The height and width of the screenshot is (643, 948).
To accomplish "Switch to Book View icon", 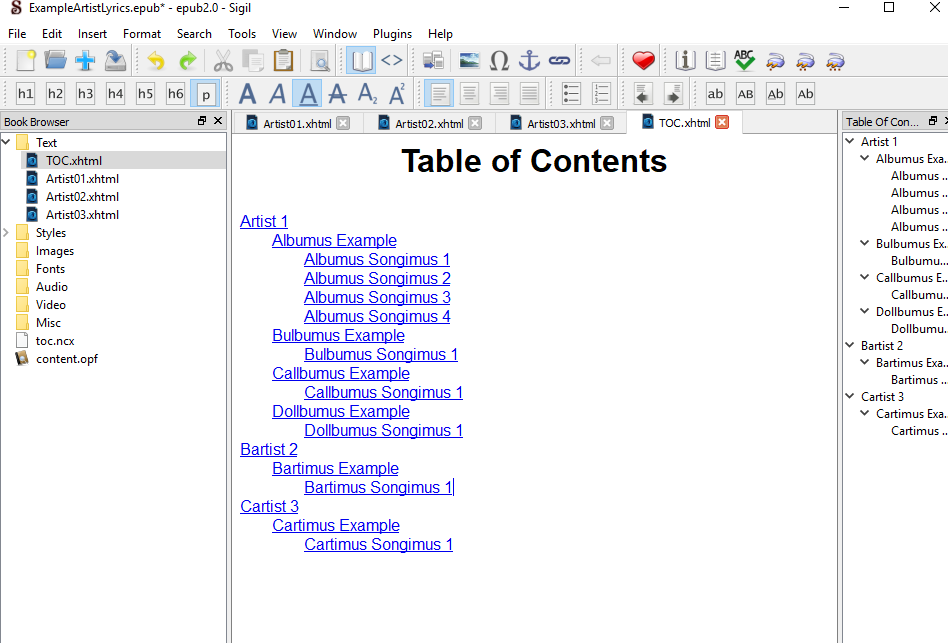I will 362,60.
